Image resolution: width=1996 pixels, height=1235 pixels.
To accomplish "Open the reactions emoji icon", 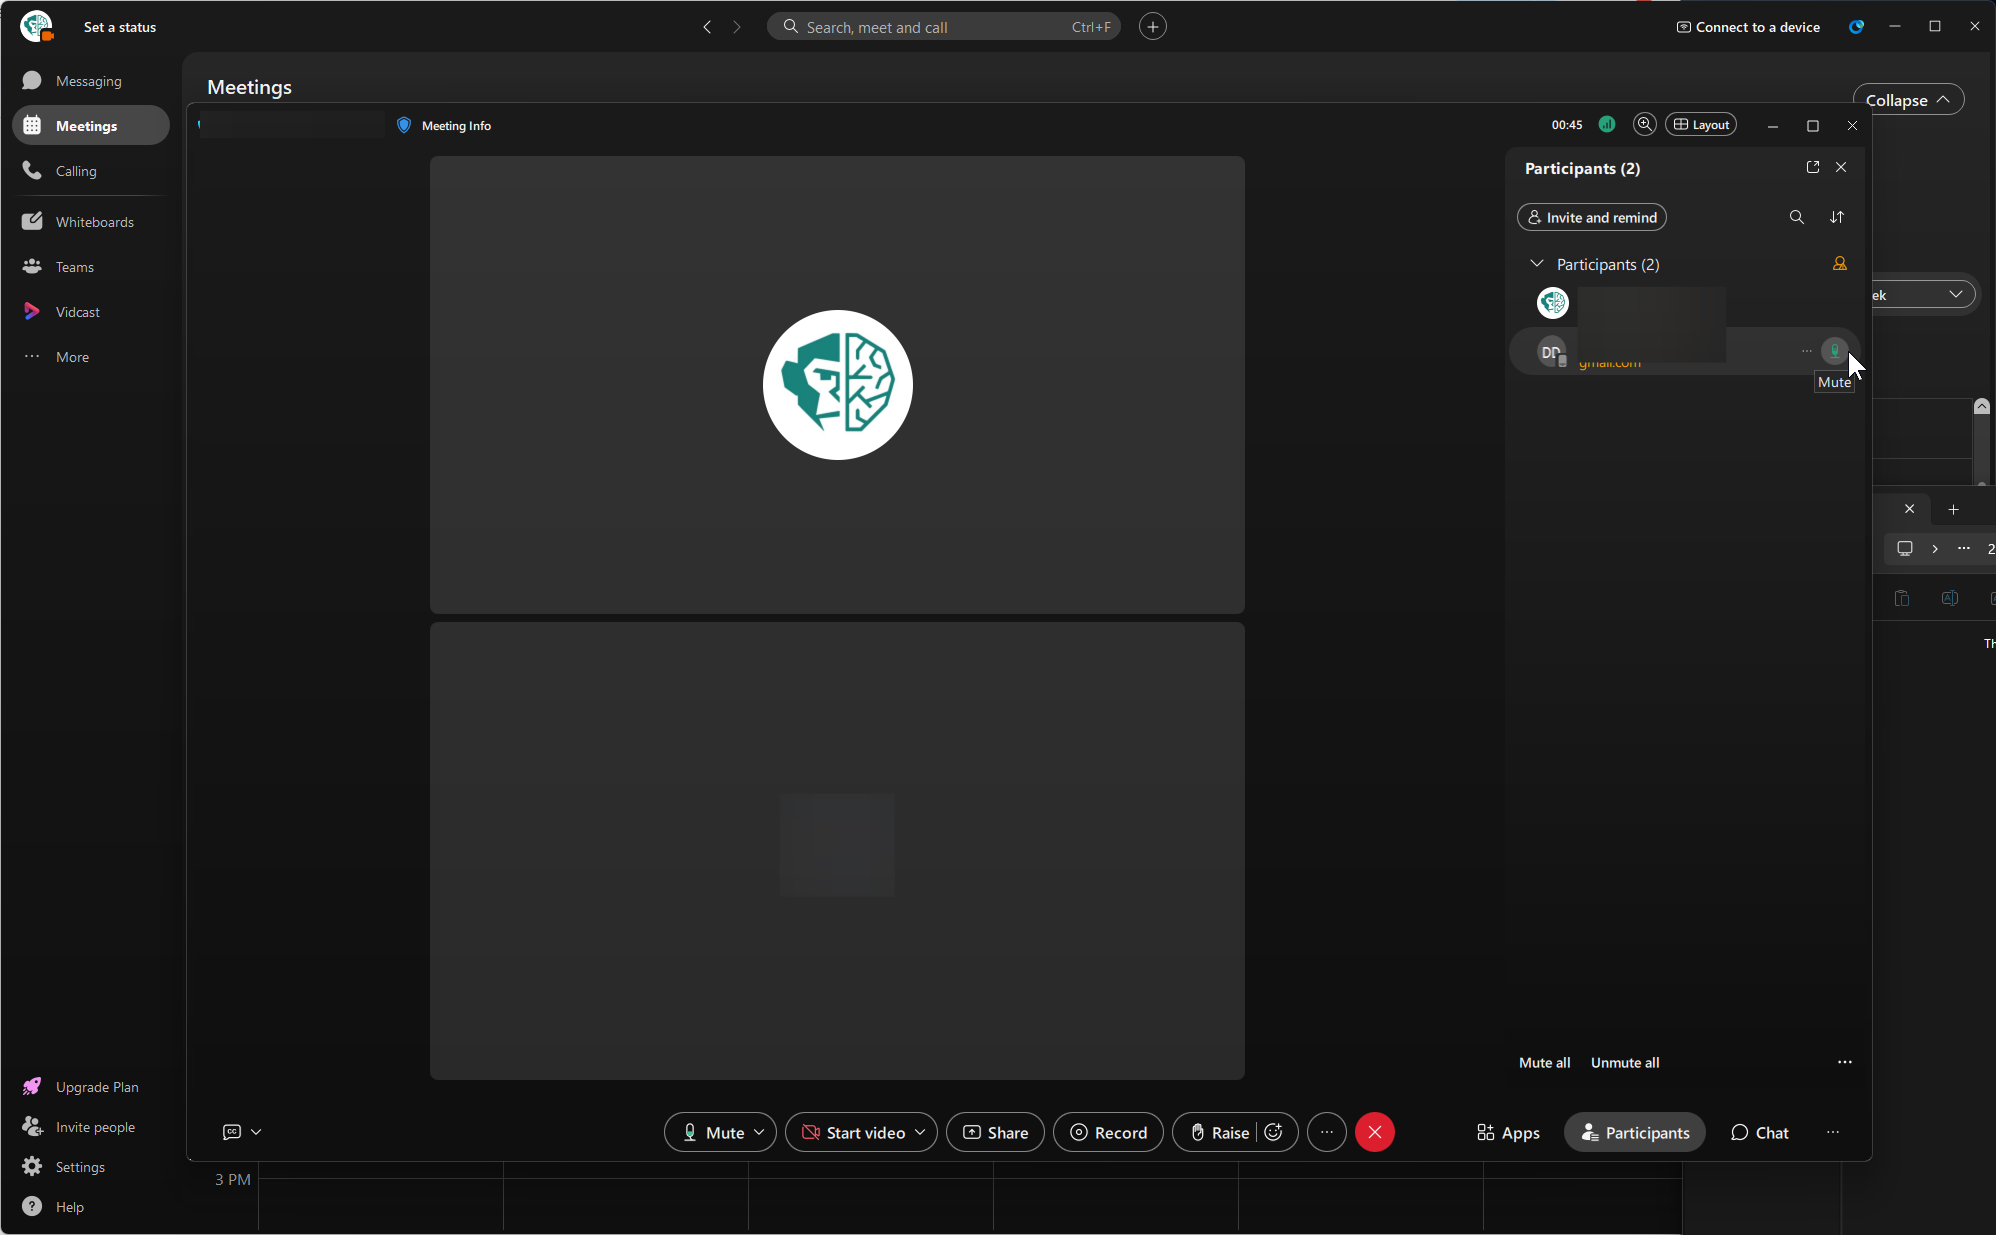I will (x=1274, y=1132).
